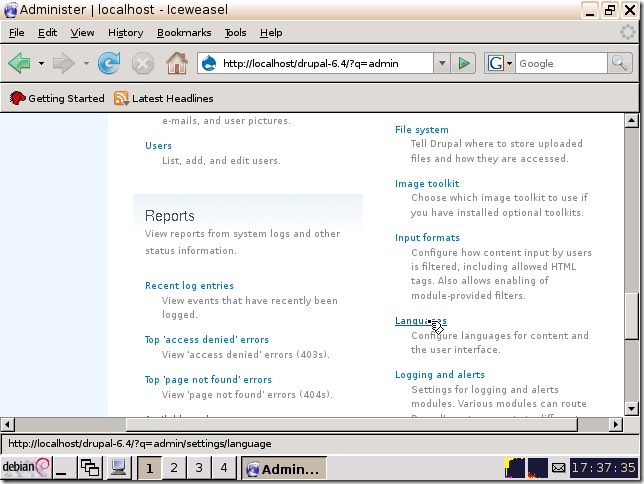Open the Users admin link
Screen dimensions: 644x484
[158, 145]
